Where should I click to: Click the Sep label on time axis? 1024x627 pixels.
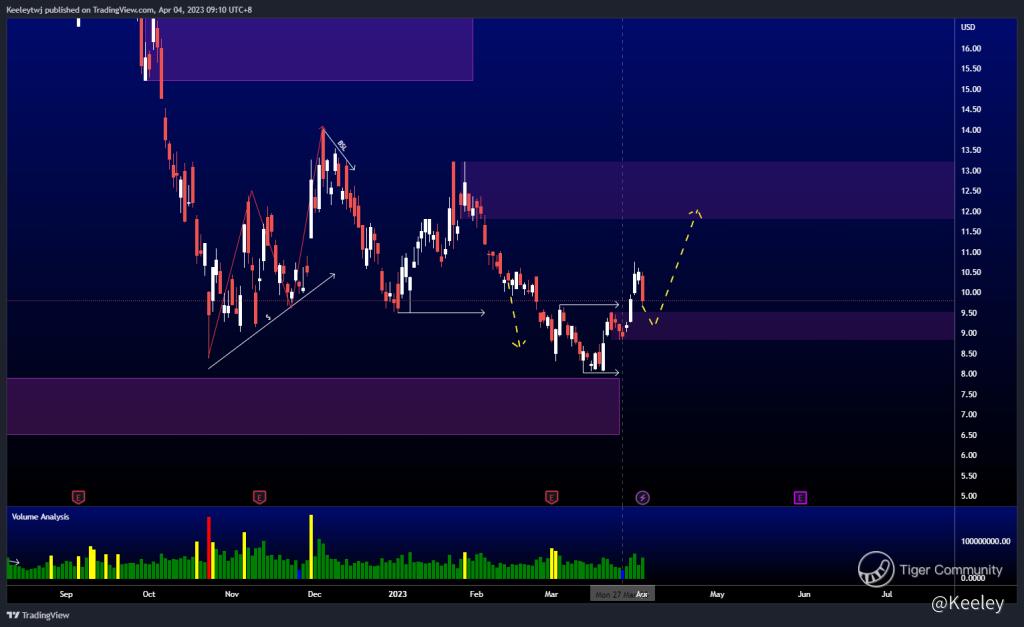[66, 594]
